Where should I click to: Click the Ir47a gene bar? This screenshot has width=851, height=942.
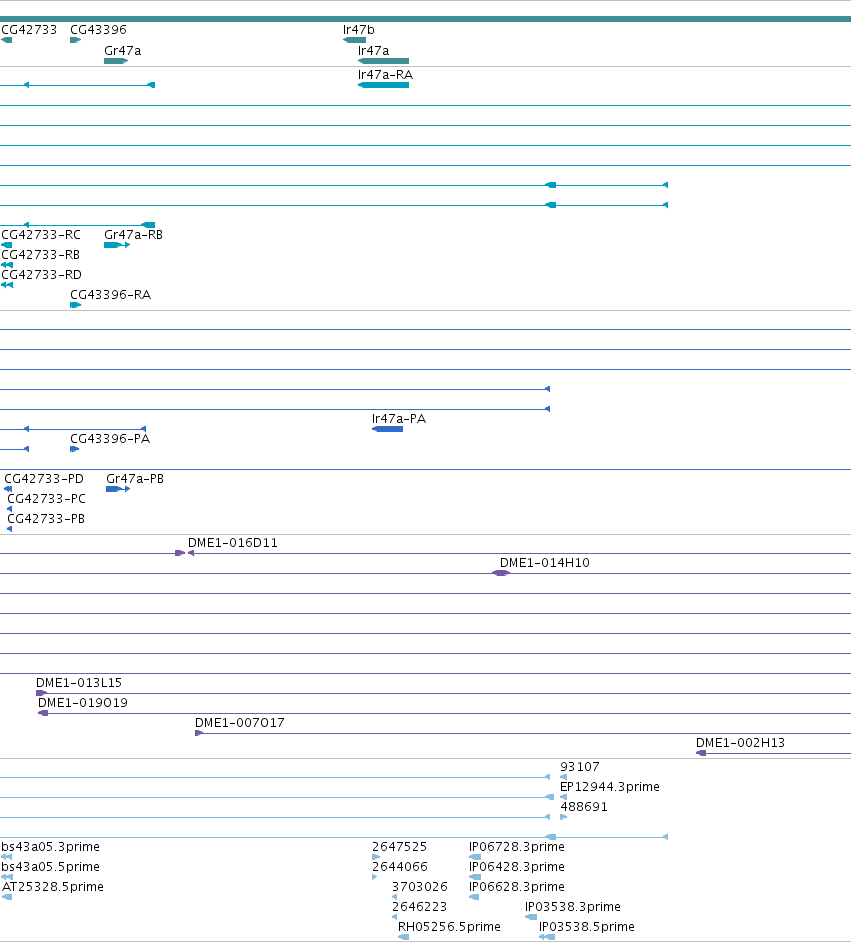[383, 61]
